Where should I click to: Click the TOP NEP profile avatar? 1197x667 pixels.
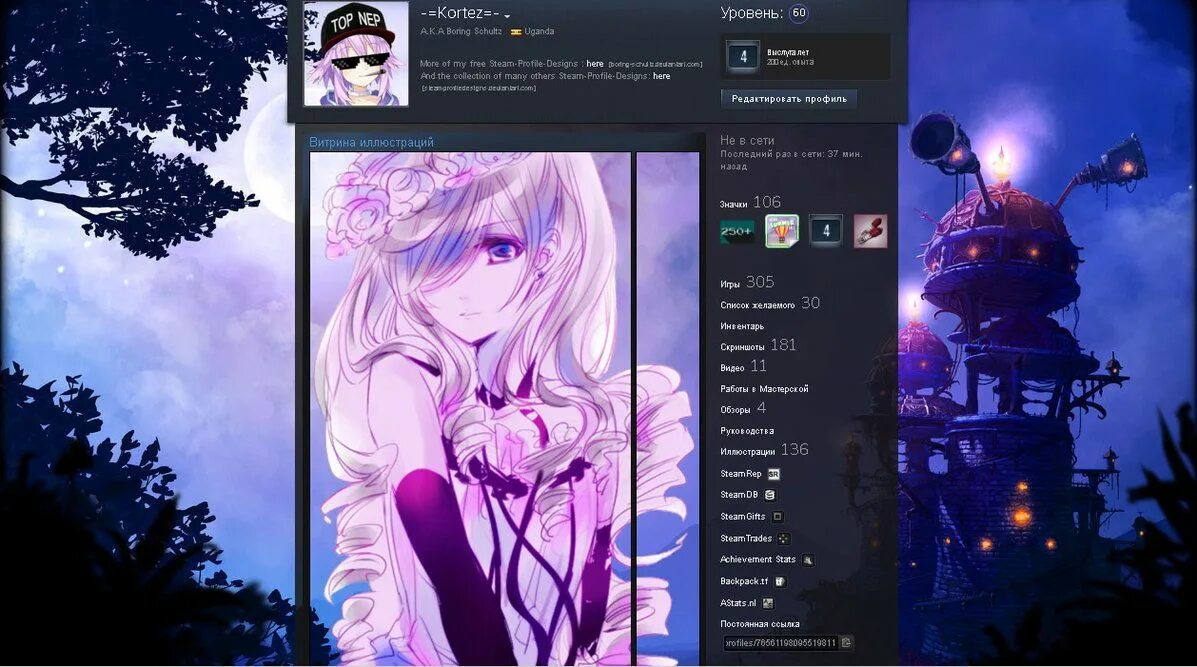356,54
